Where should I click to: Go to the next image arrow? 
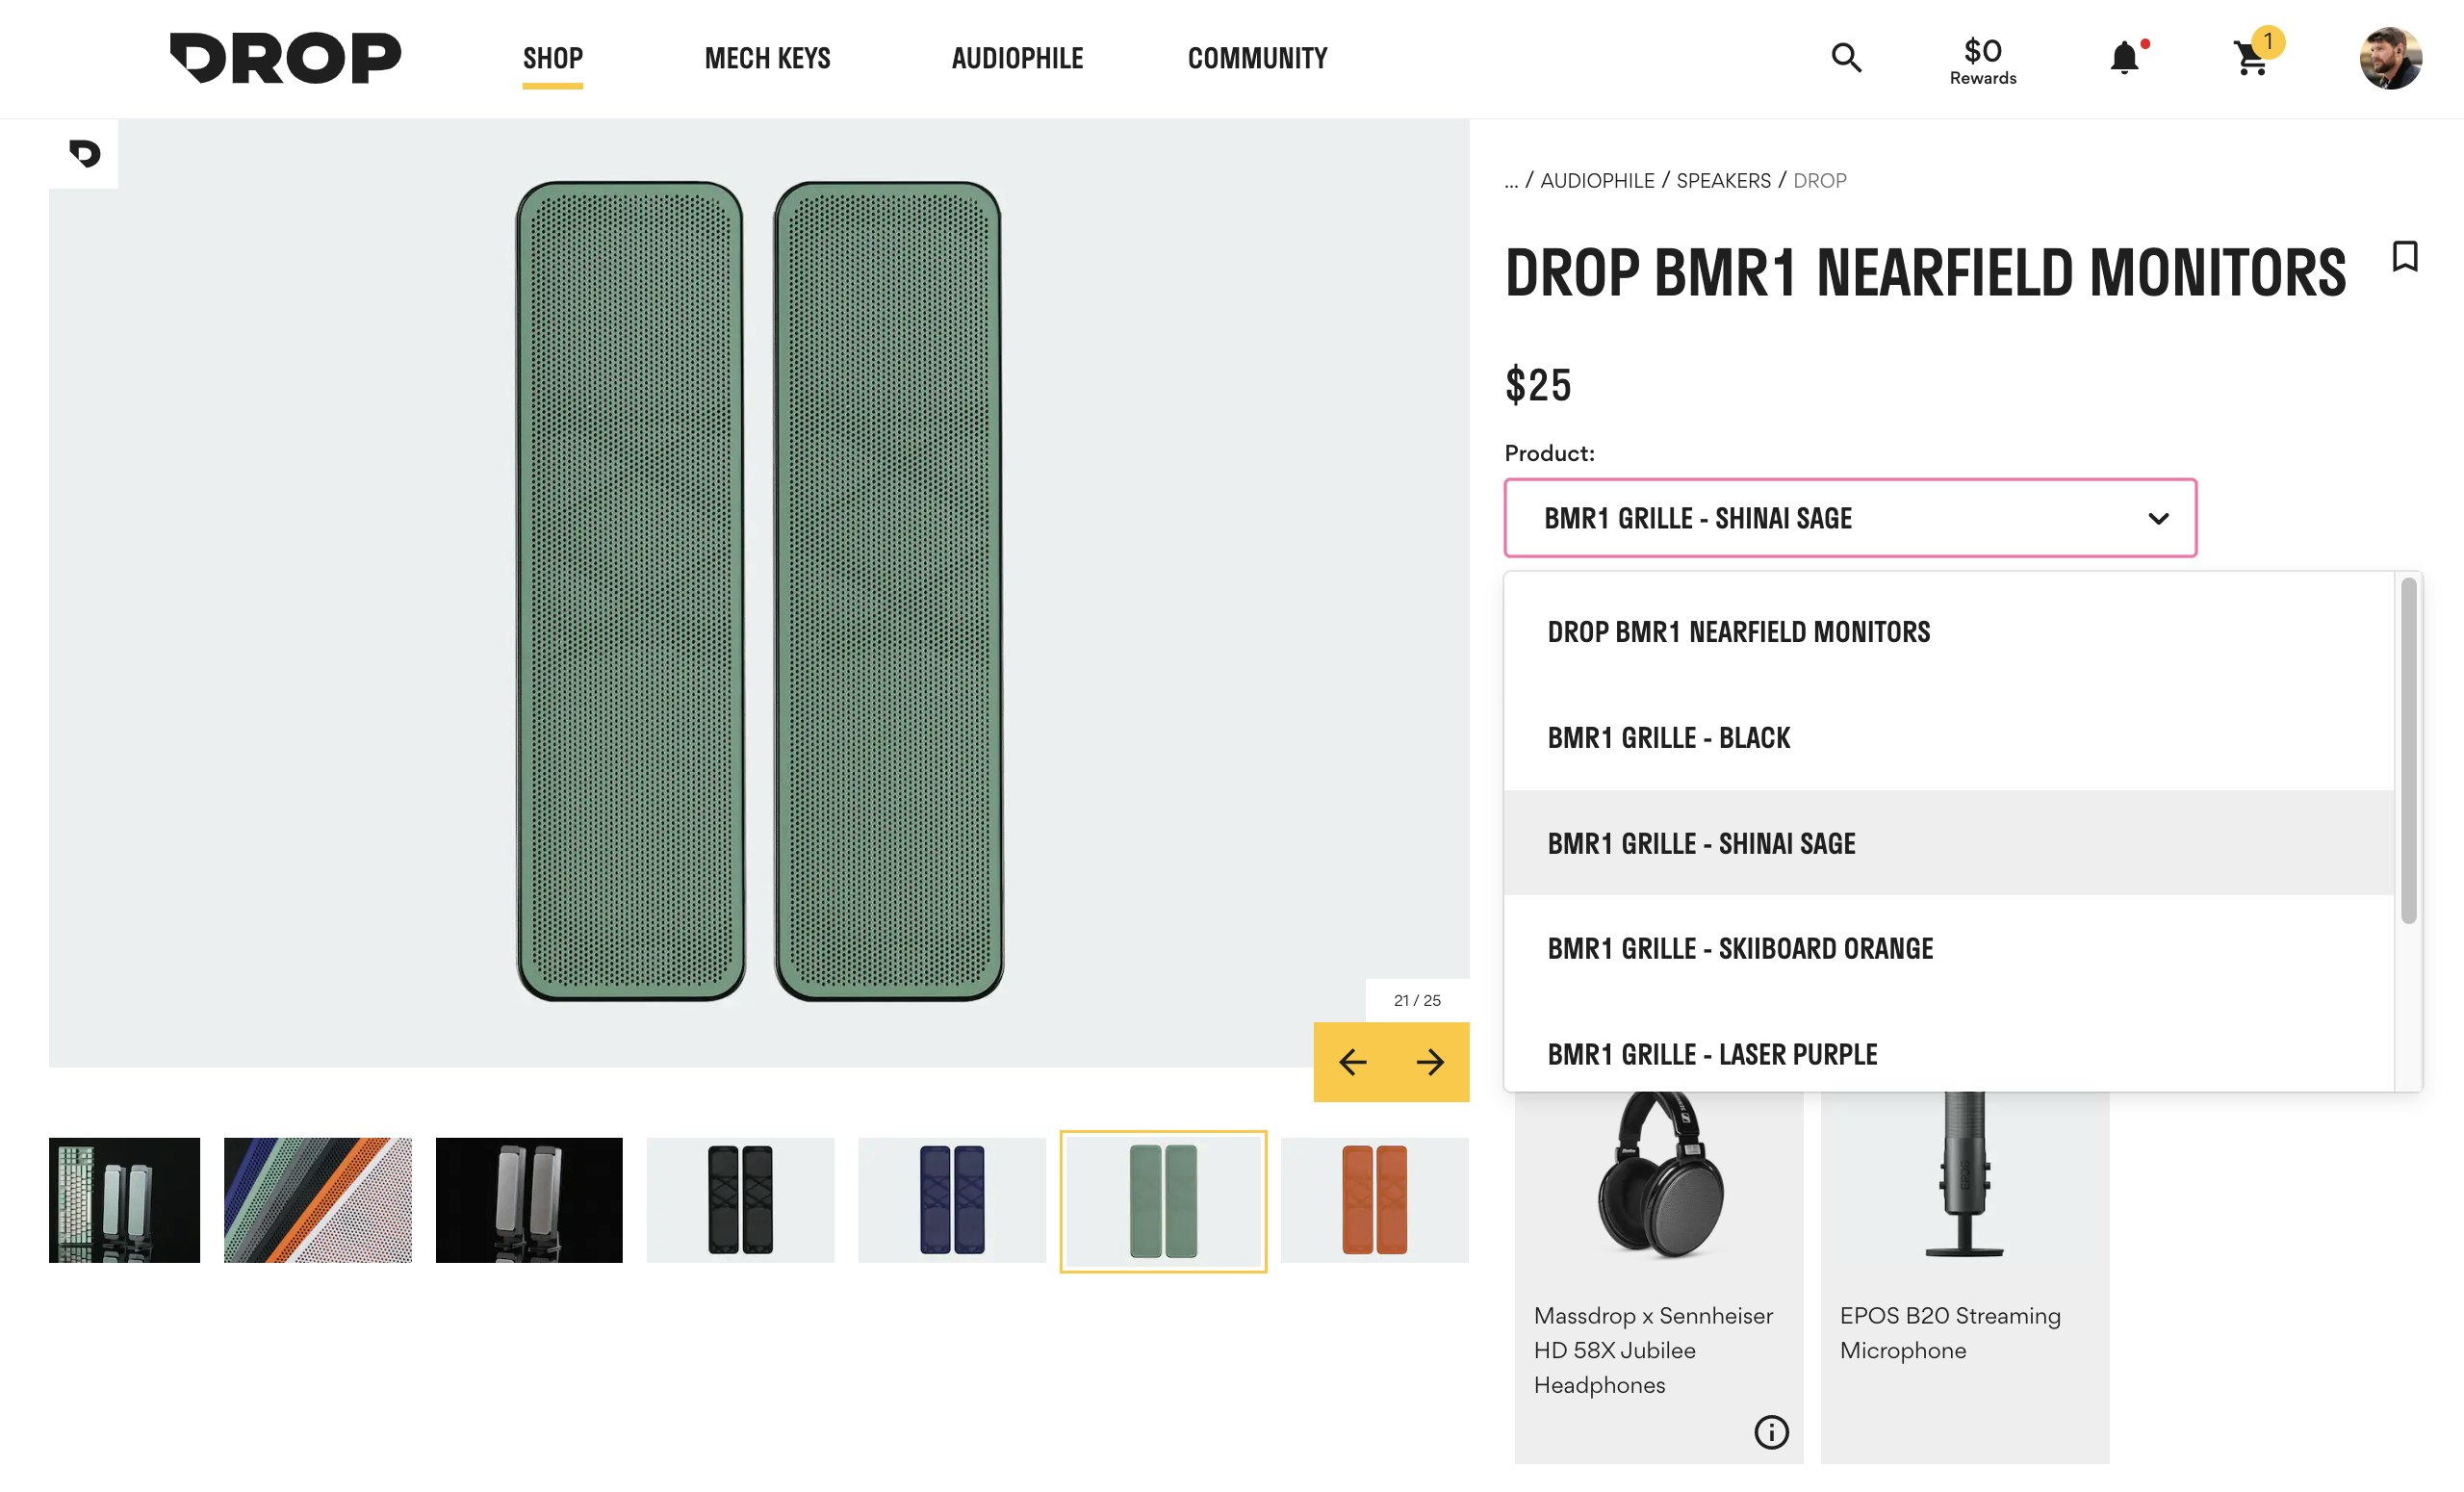tap(1430, 1062)
